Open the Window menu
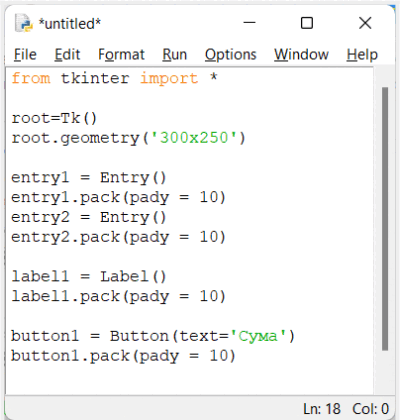Screen dimensions: 404x420 (x=301, y=55)
